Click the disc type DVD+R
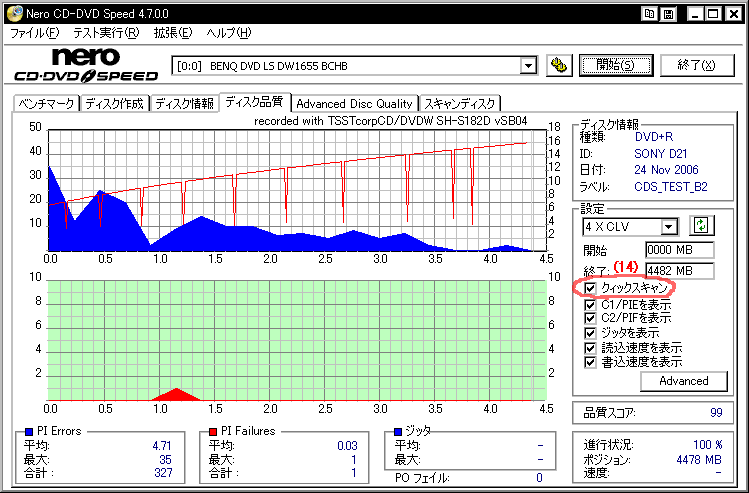 tap(653, 137)
